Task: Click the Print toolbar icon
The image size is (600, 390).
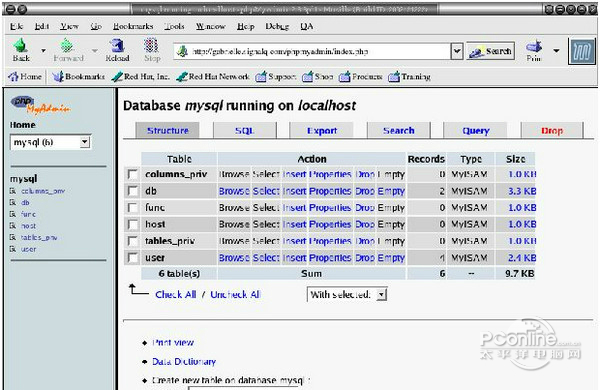Action: tap(534, 47)
